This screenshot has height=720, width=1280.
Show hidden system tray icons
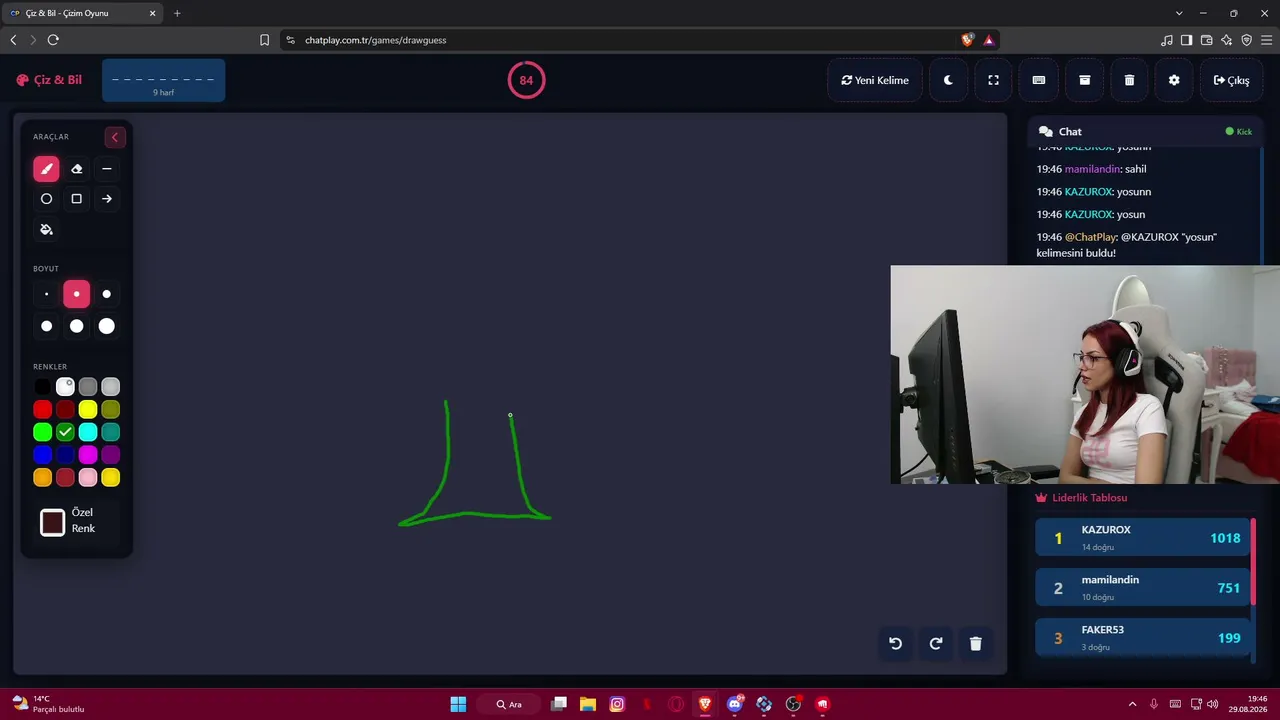[x=1132, y=704]
